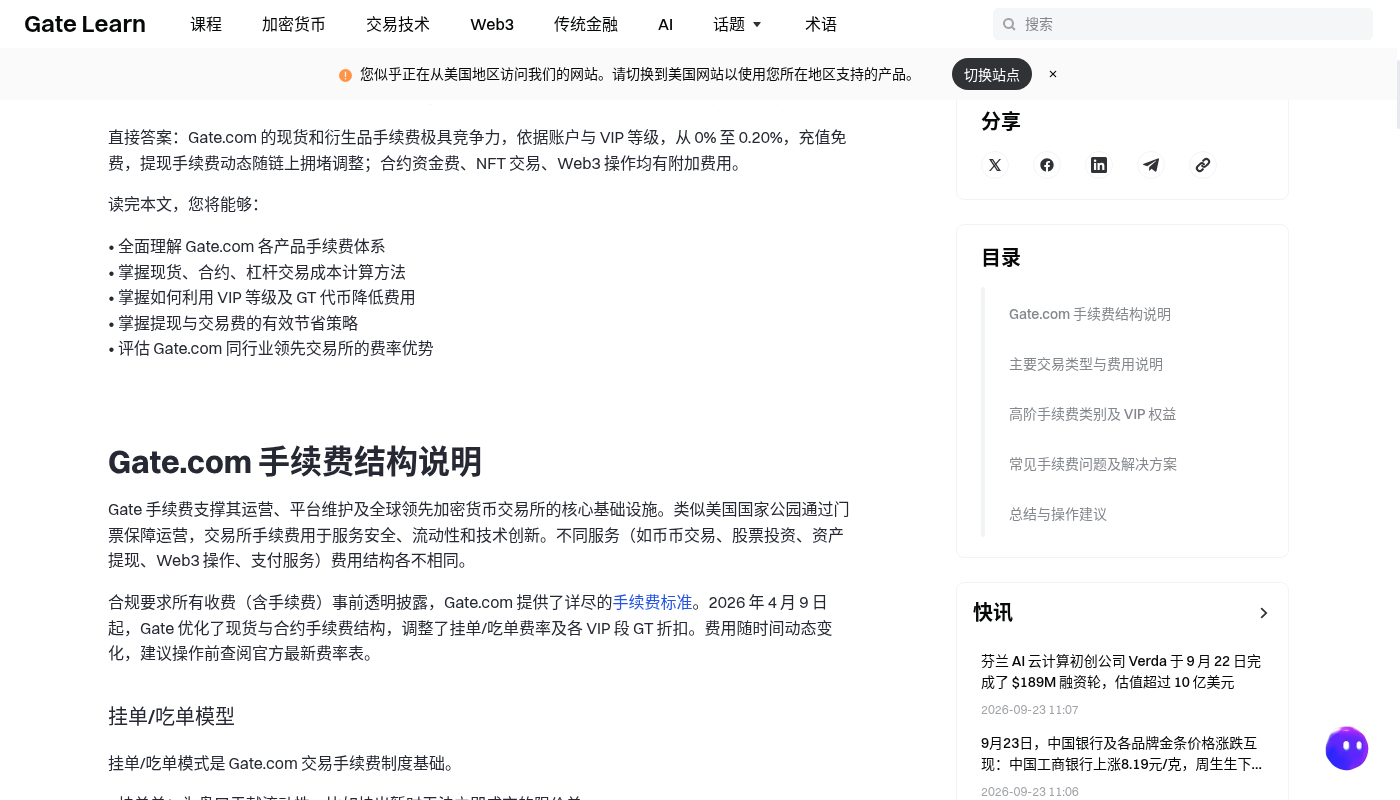The width and height of the screenshot is (1400, 800).
Task: Open the Verda $189M funding news item
Action: pyautogui.click(x=1121, y=672)
